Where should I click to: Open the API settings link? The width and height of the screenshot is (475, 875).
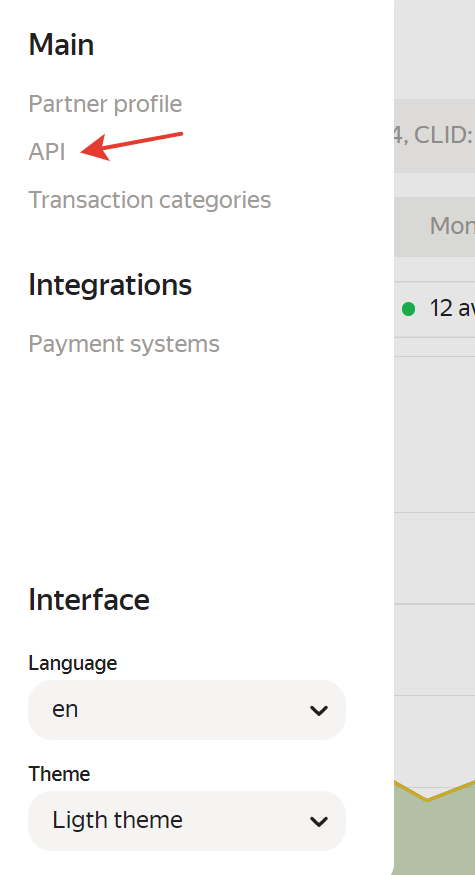tap(47, 152)
